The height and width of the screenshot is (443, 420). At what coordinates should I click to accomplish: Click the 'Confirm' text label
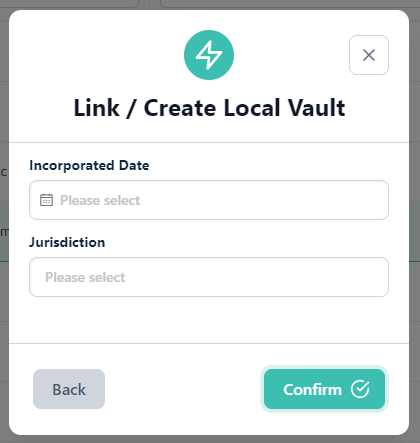[x=313, y=389]
